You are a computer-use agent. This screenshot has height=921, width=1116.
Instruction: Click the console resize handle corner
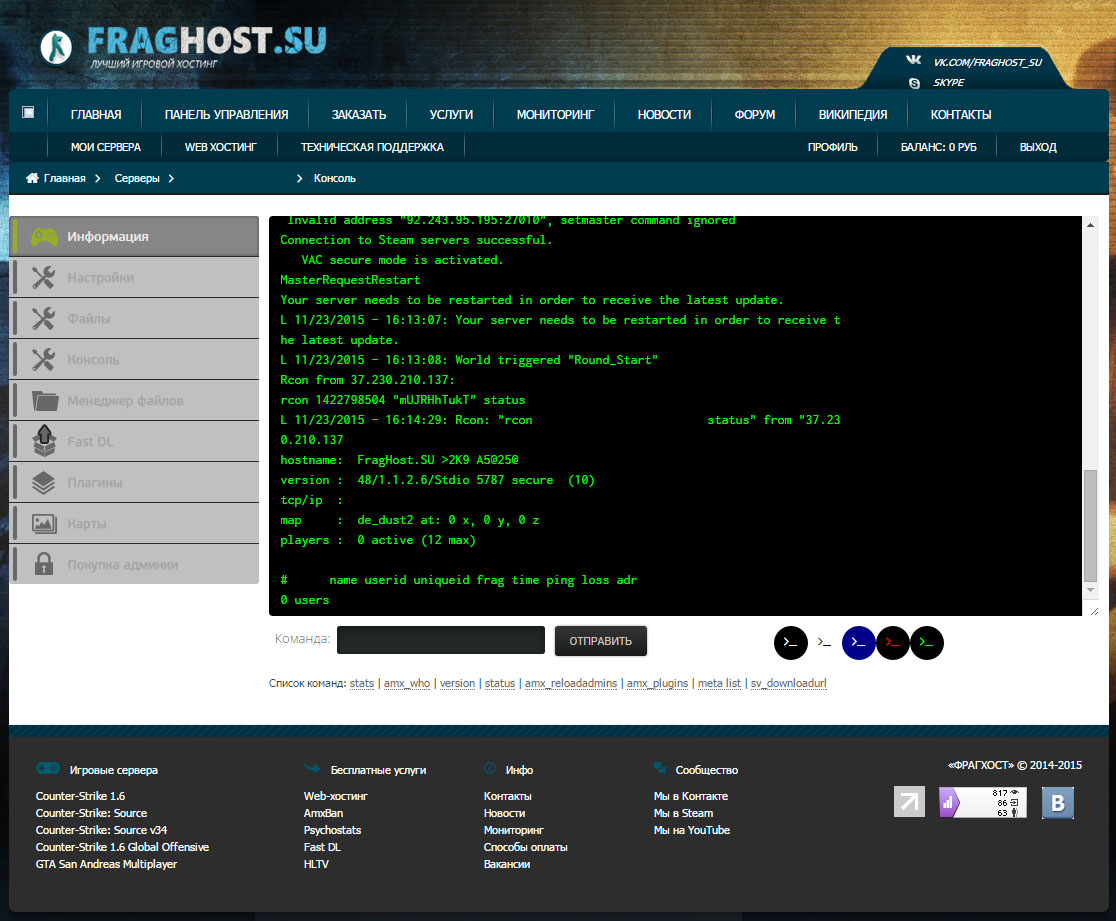pos(1094,611)
